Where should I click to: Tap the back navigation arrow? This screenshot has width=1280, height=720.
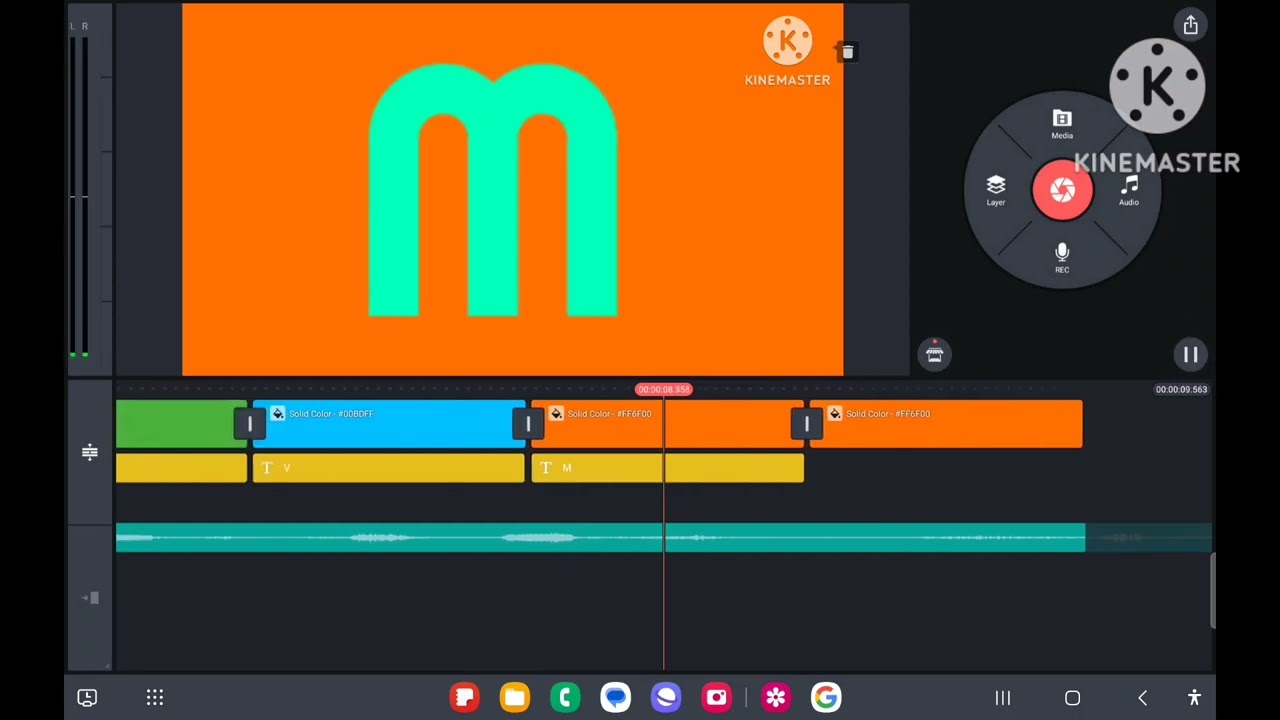point(1142,698)
